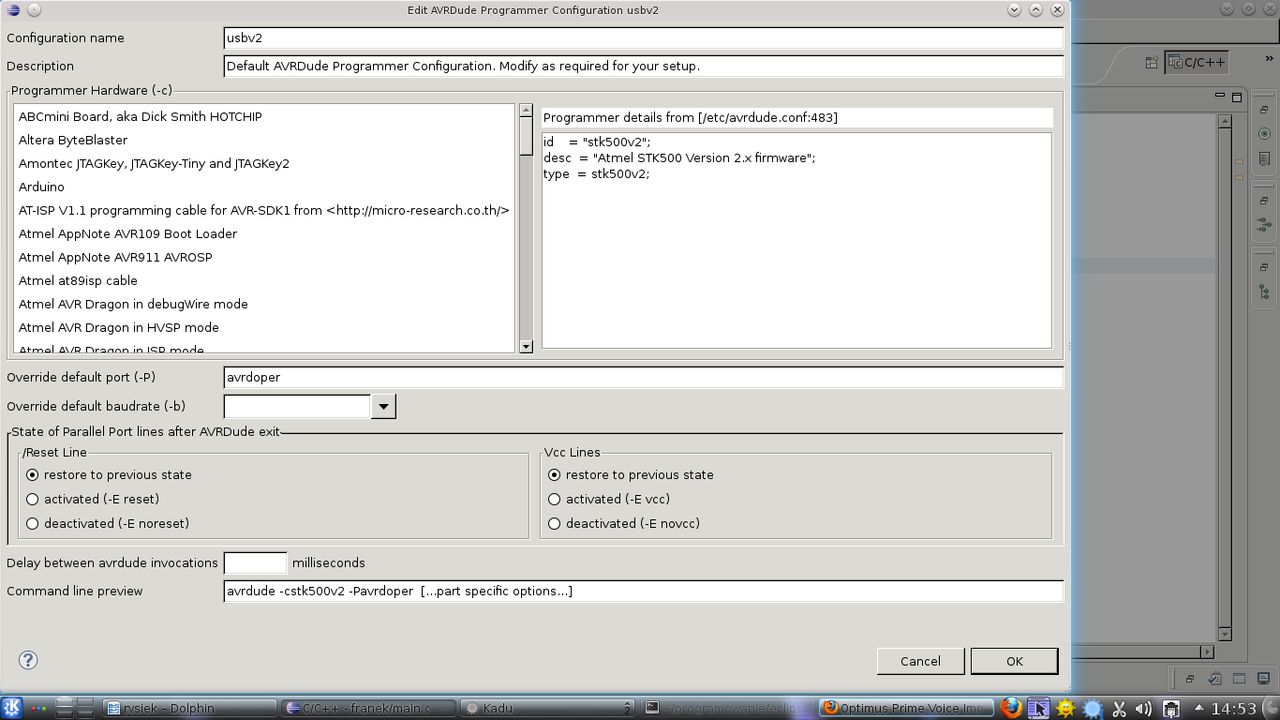Viewport: 1280px width, 720px height.
Task: Click the Description text field
Action: 643,66
